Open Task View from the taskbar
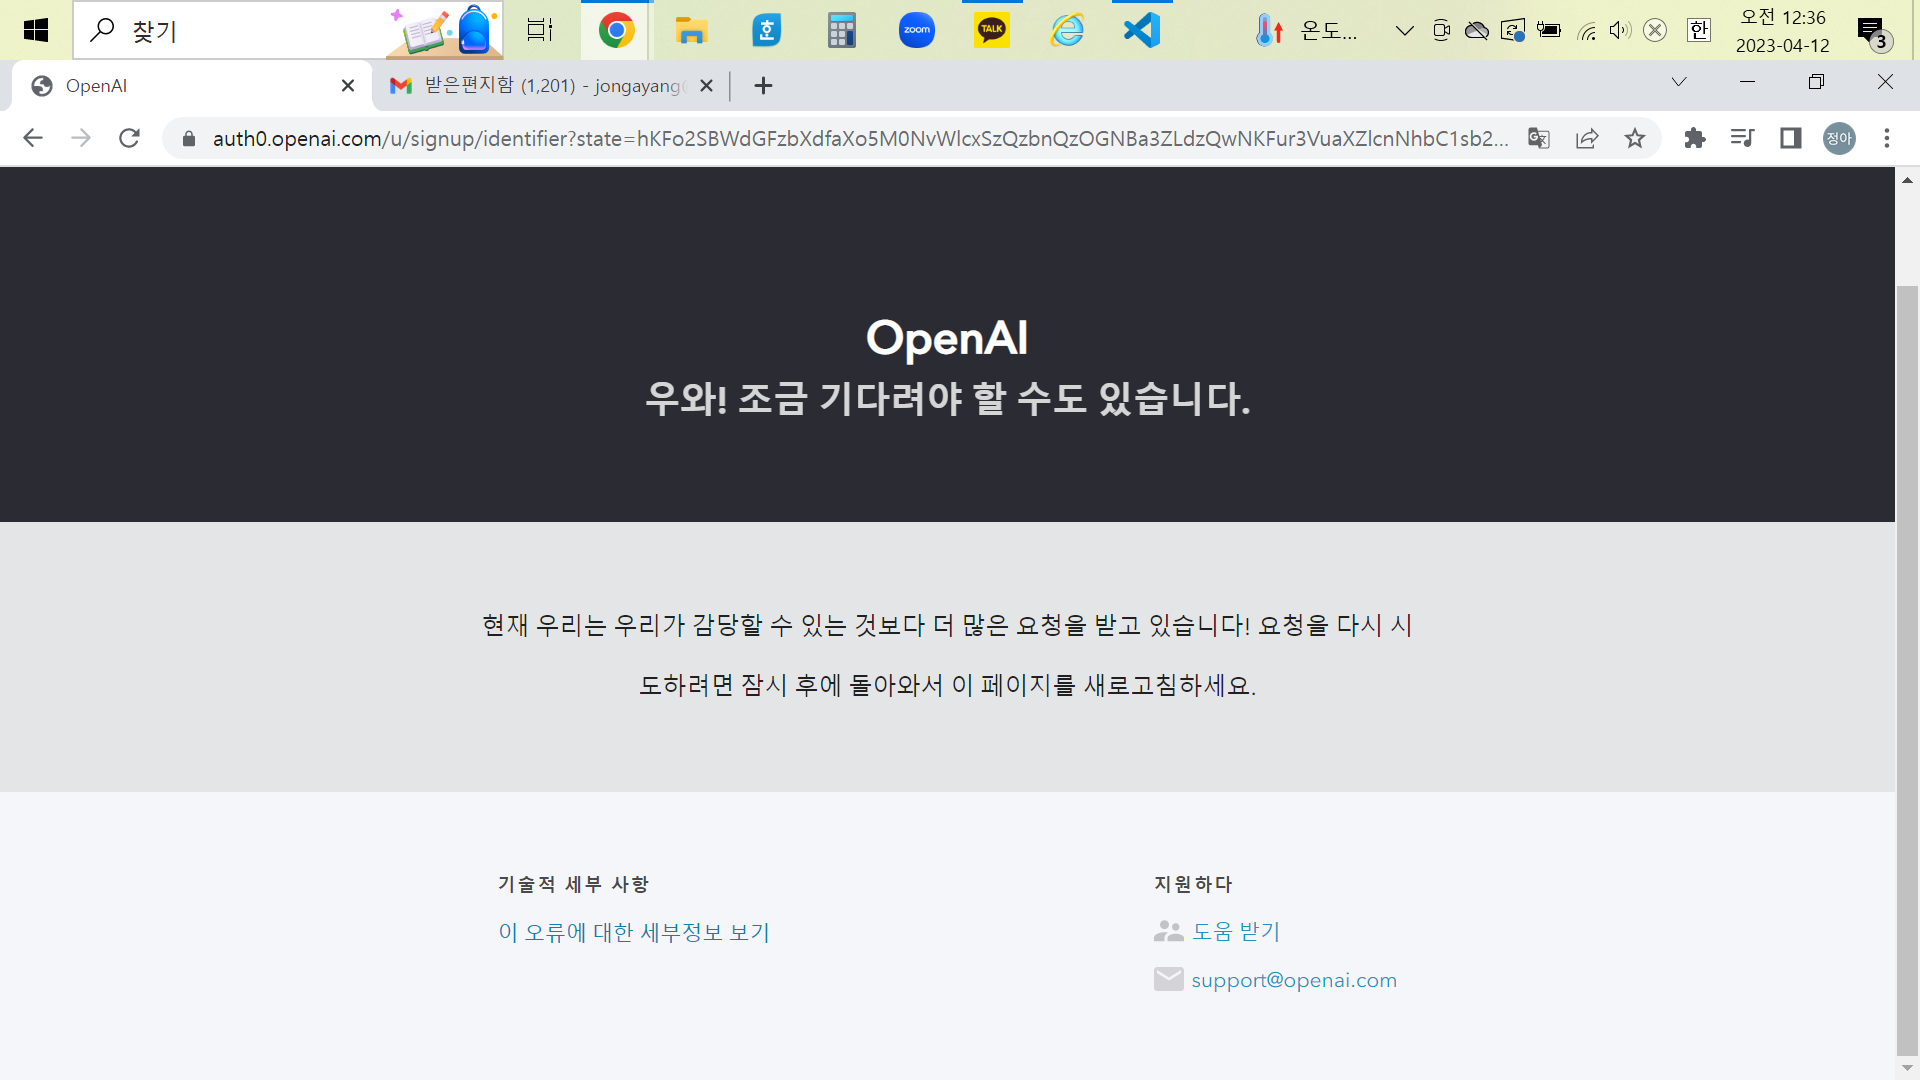This screenshot has height=1080, width=1920. pos(540,30)
